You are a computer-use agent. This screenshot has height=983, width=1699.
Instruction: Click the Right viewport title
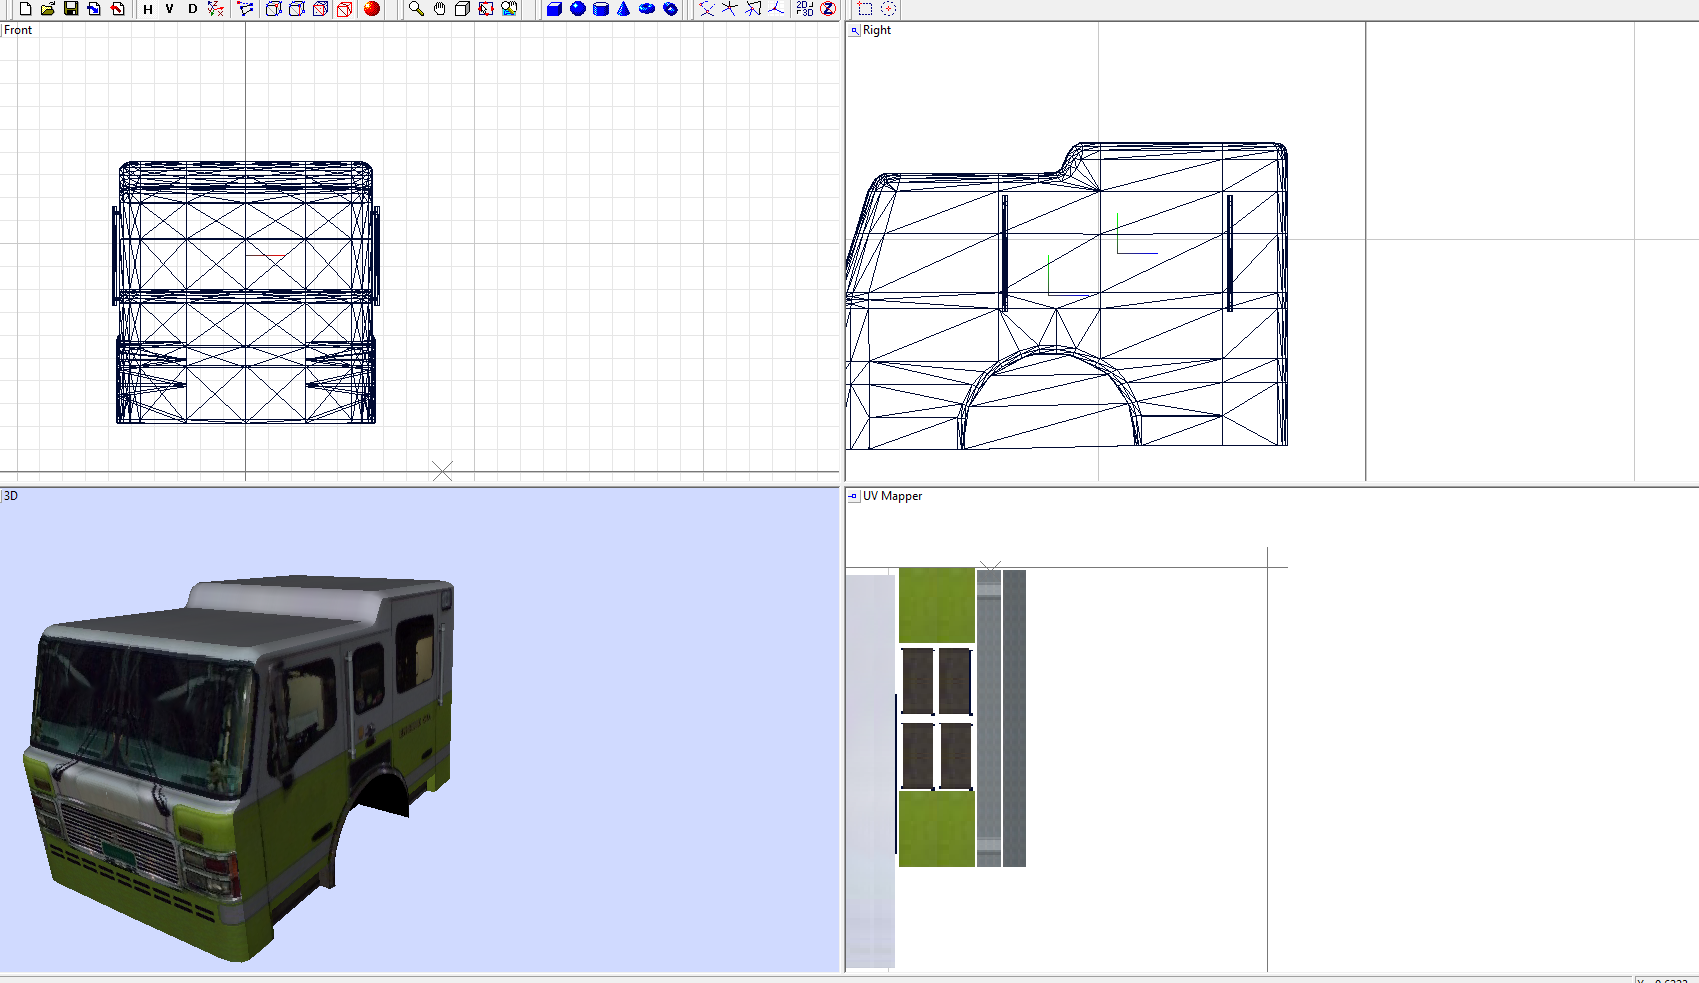(x=877, y=30)
